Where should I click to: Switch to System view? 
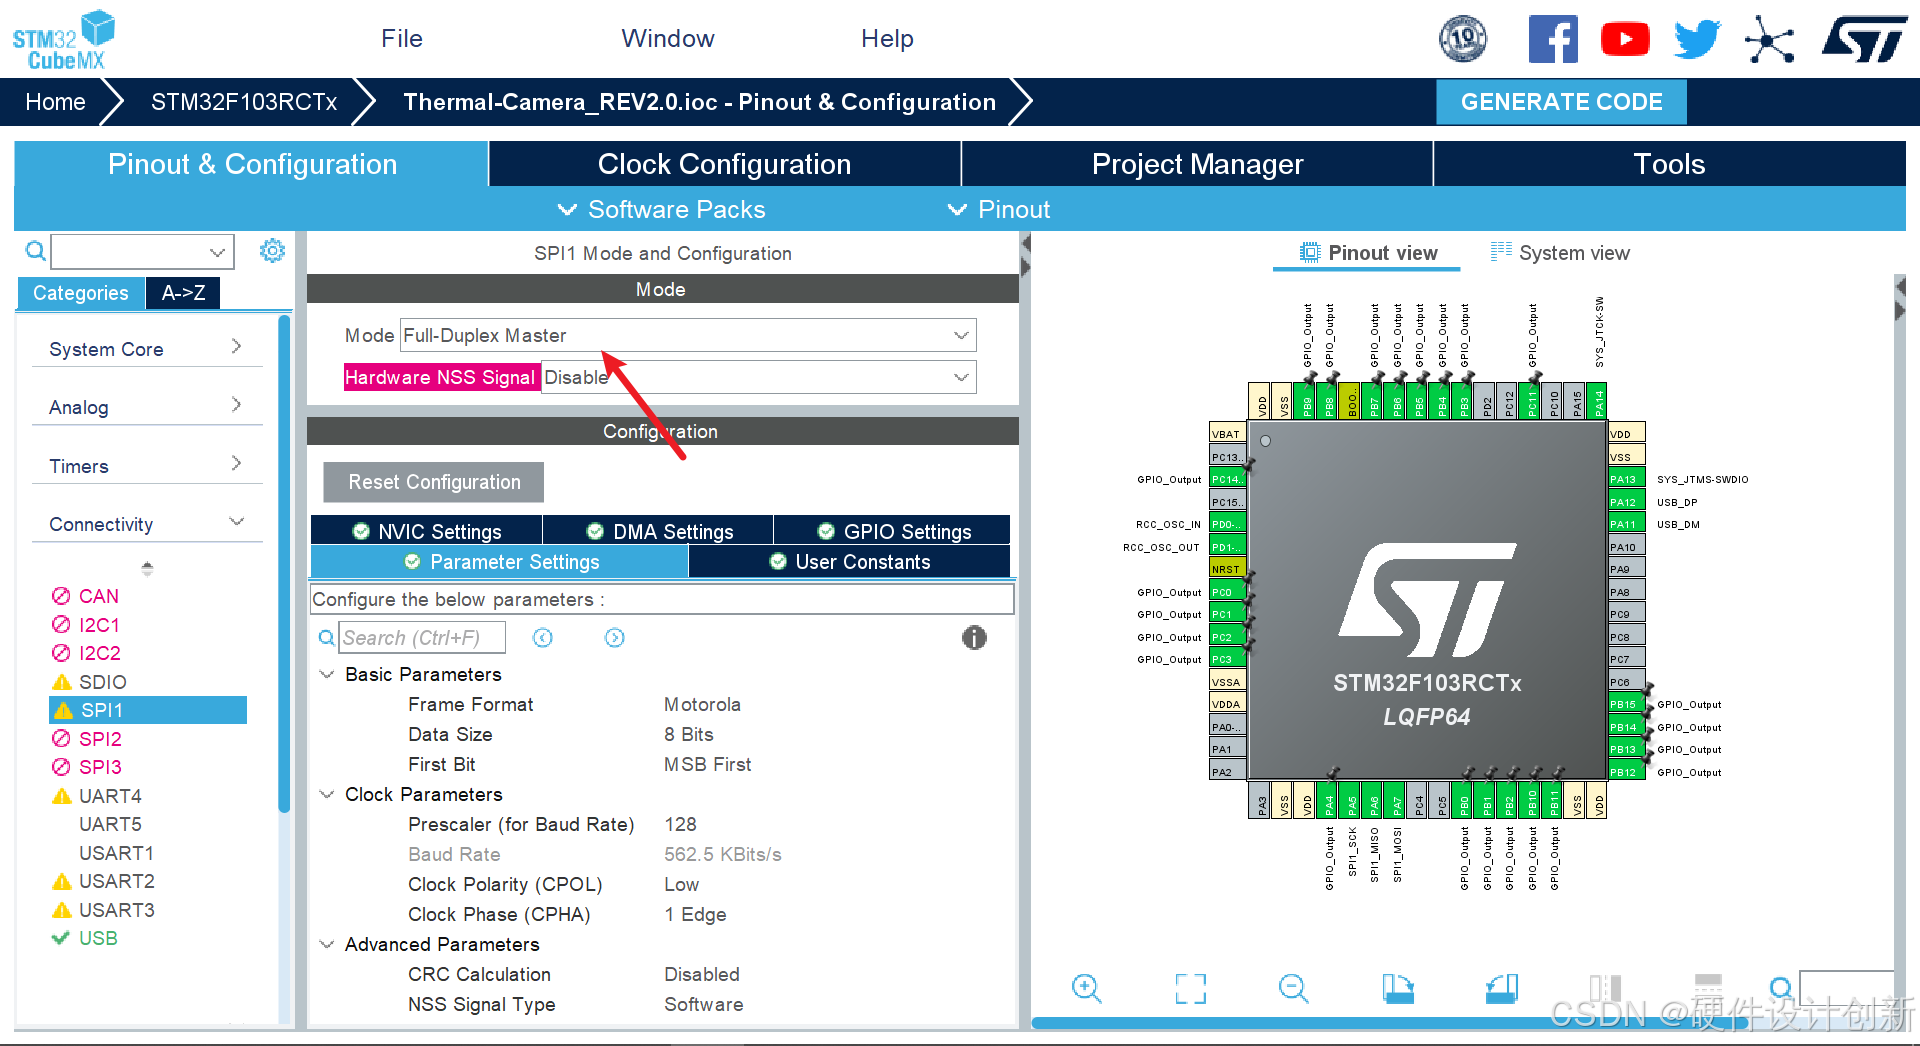[x=1560, y=253]
